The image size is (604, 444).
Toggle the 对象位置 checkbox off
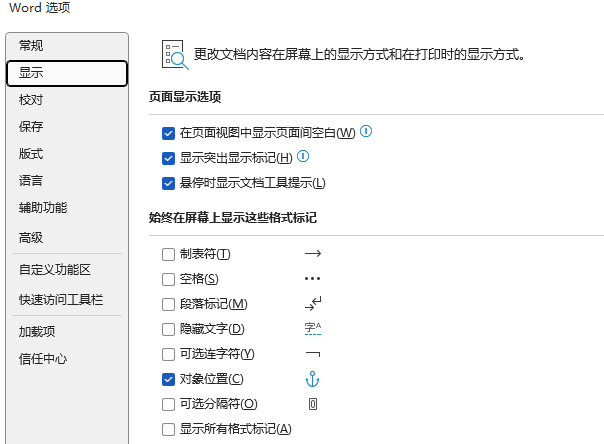[168, 379]
